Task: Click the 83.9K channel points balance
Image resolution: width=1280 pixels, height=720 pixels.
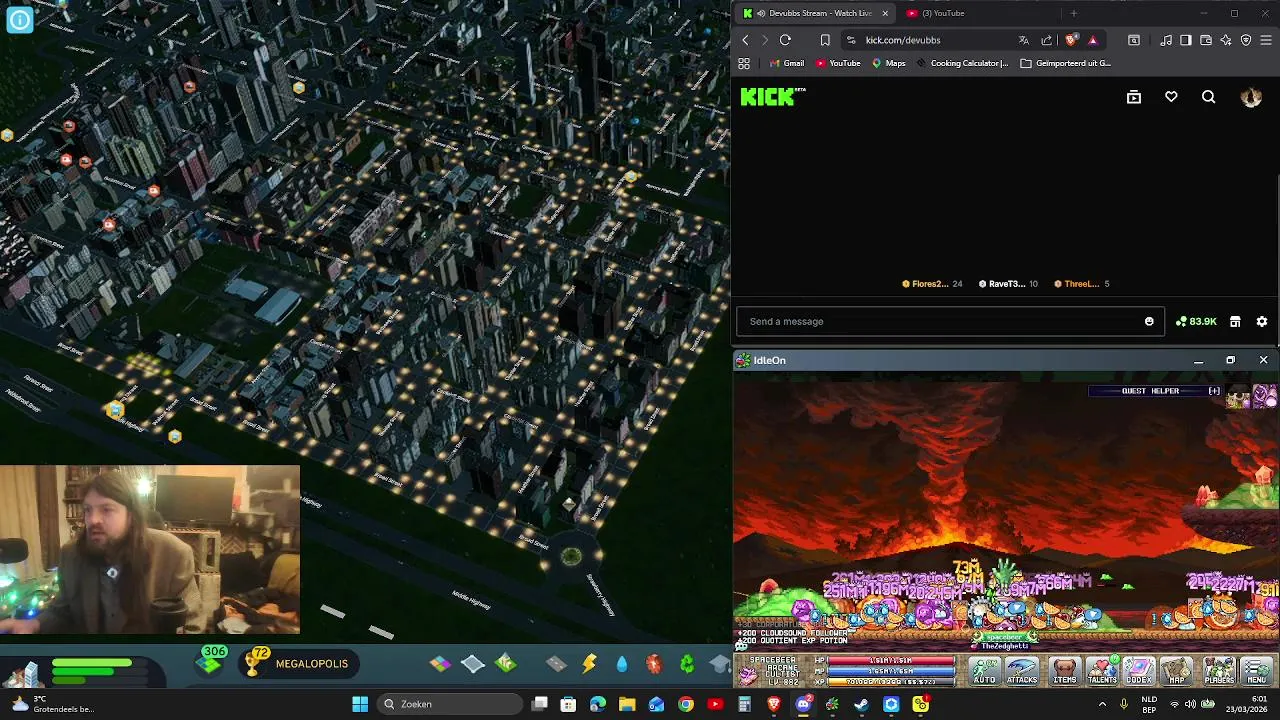Action: point(1196,321)
